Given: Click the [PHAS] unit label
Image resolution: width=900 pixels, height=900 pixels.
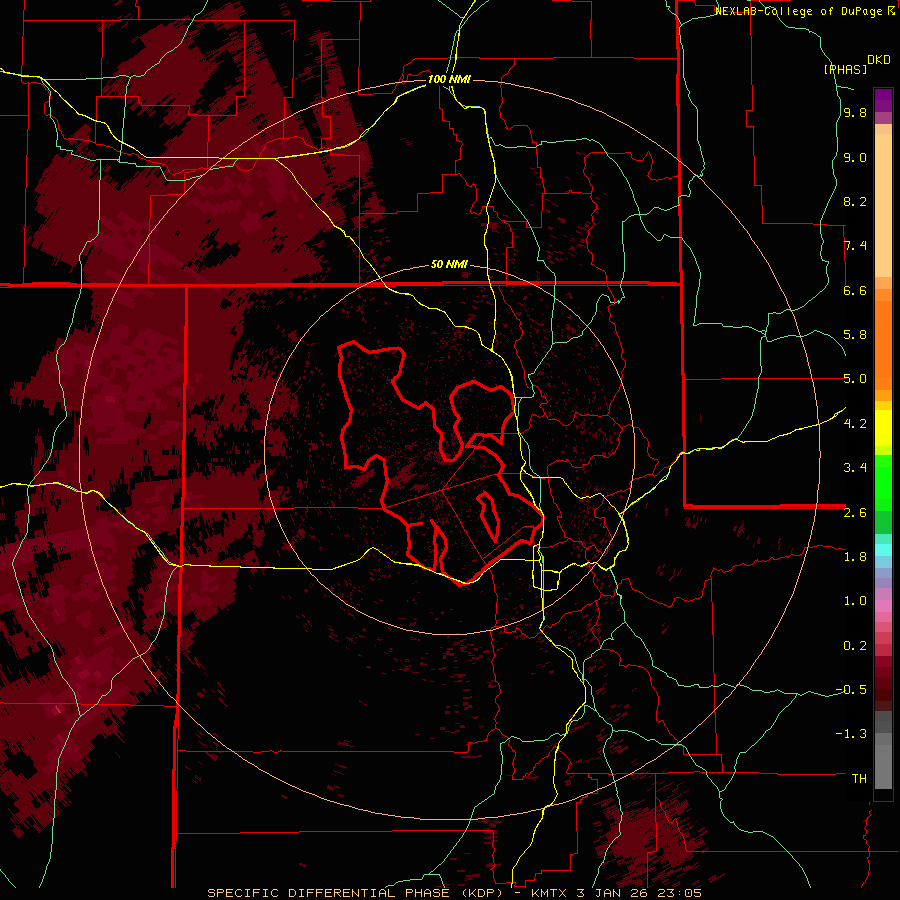Looking at the screenshot, I should pyautogui.click(x=845, y=69).
